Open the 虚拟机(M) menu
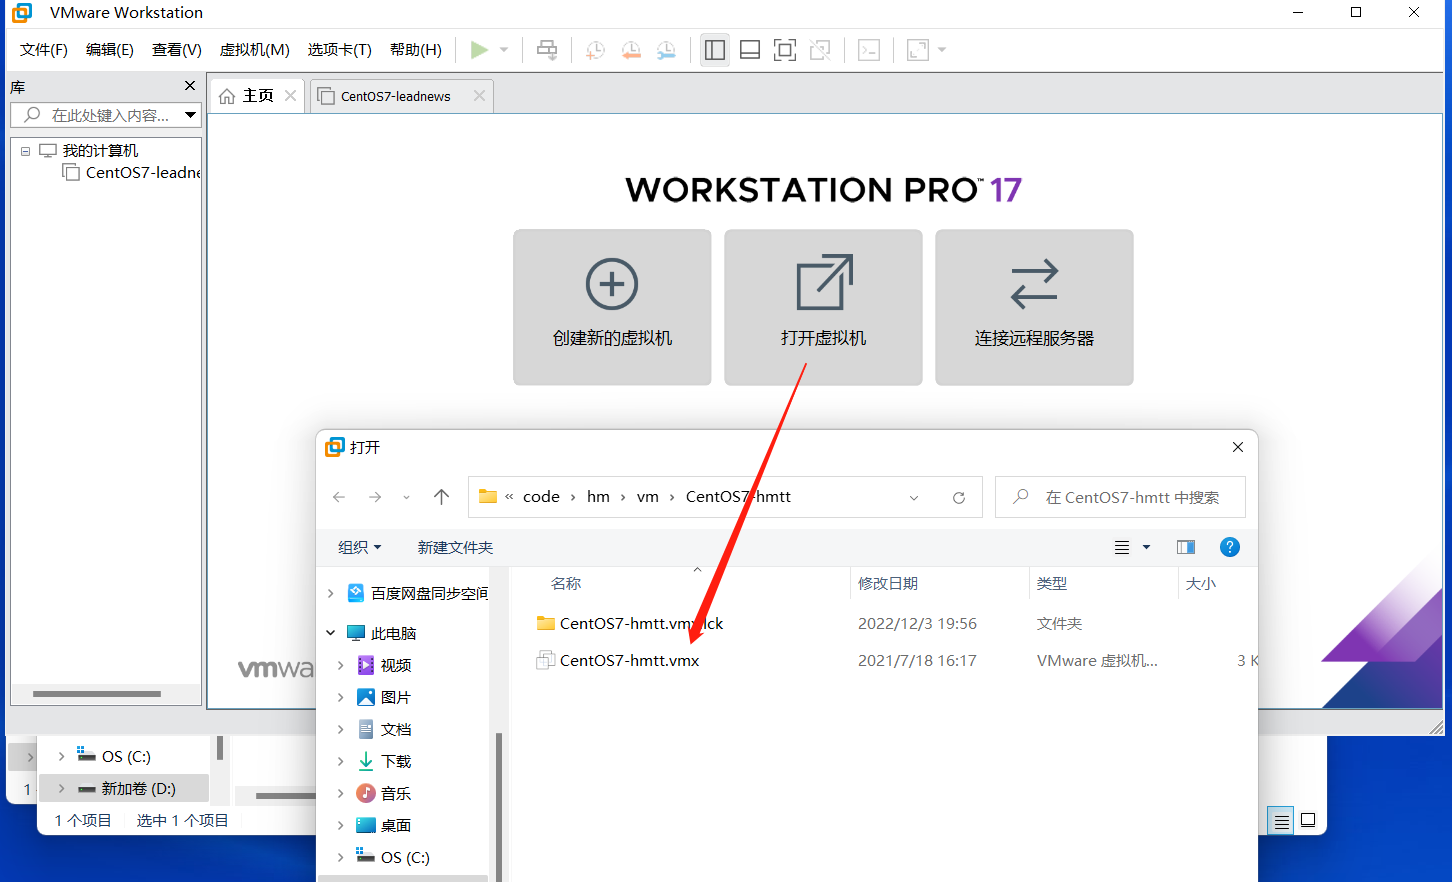Image resolution: width=1452 pixels, height=882 pixels. (255, 50)
